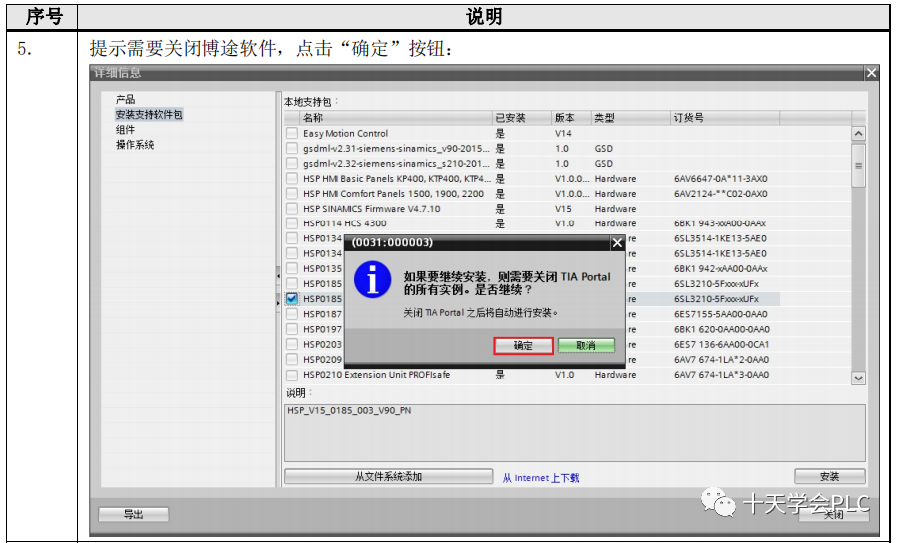Tick the gsdml-v2.31 sinamics_v90 checkbox
Viewport: 899px width, 543px height.
[292, 149]
